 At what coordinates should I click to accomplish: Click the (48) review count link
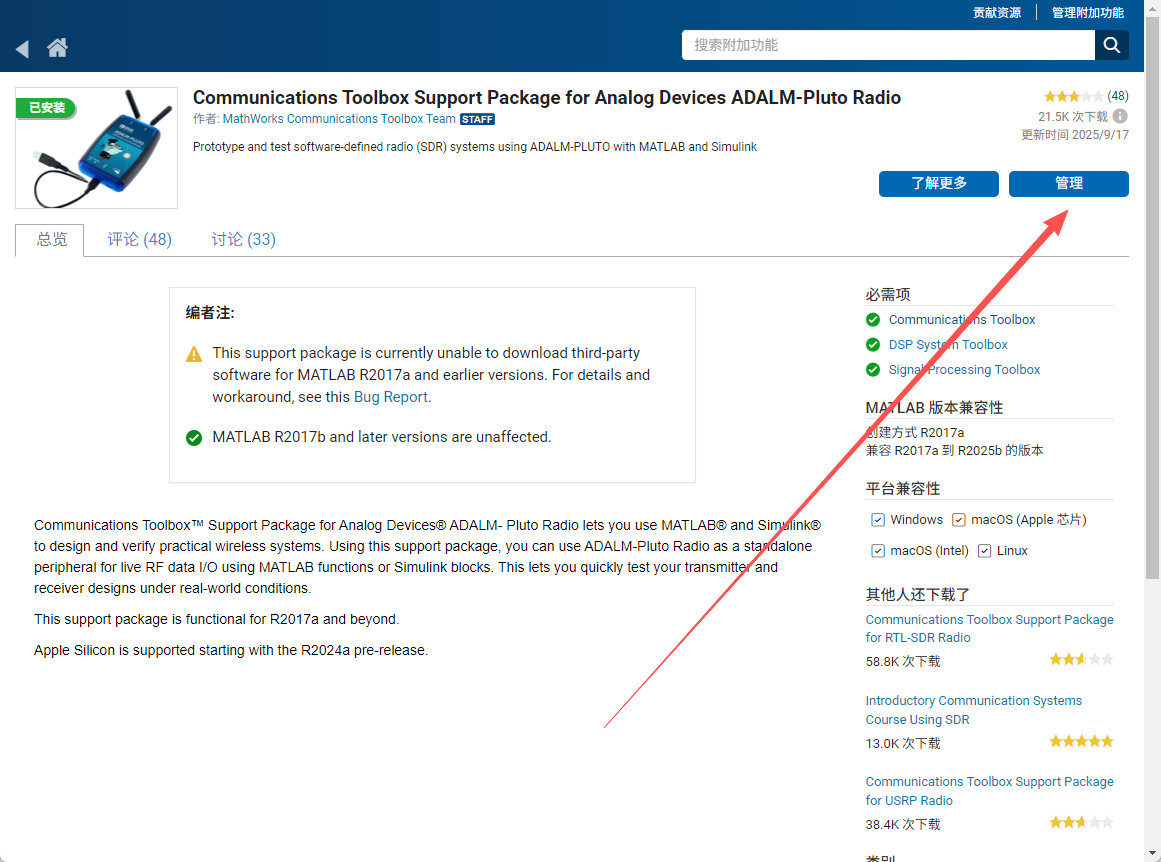click(x=1117, y=96)
